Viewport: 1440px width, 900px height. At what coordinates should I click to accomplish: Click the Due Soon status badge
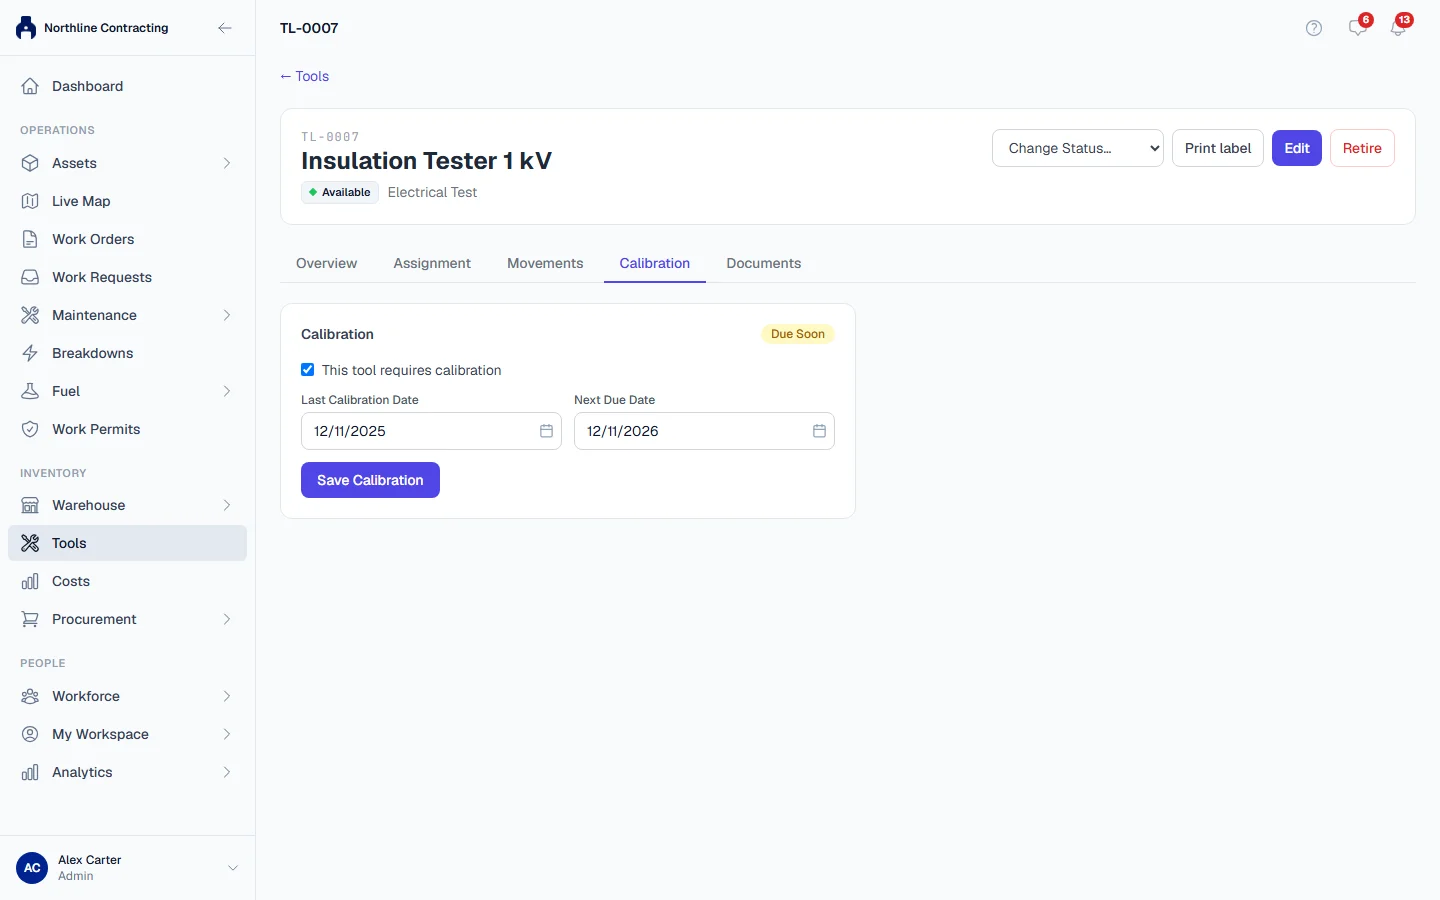[798, 334]
